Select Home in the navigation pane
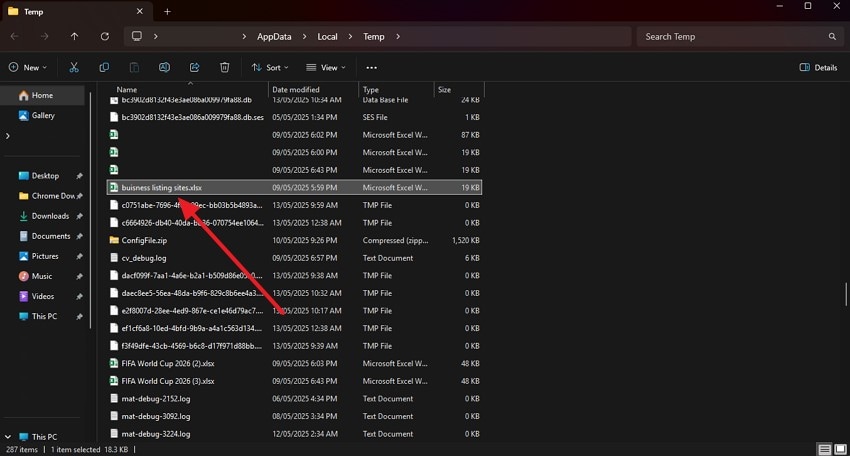Viewport: 850px width, 456px height. 43,95
